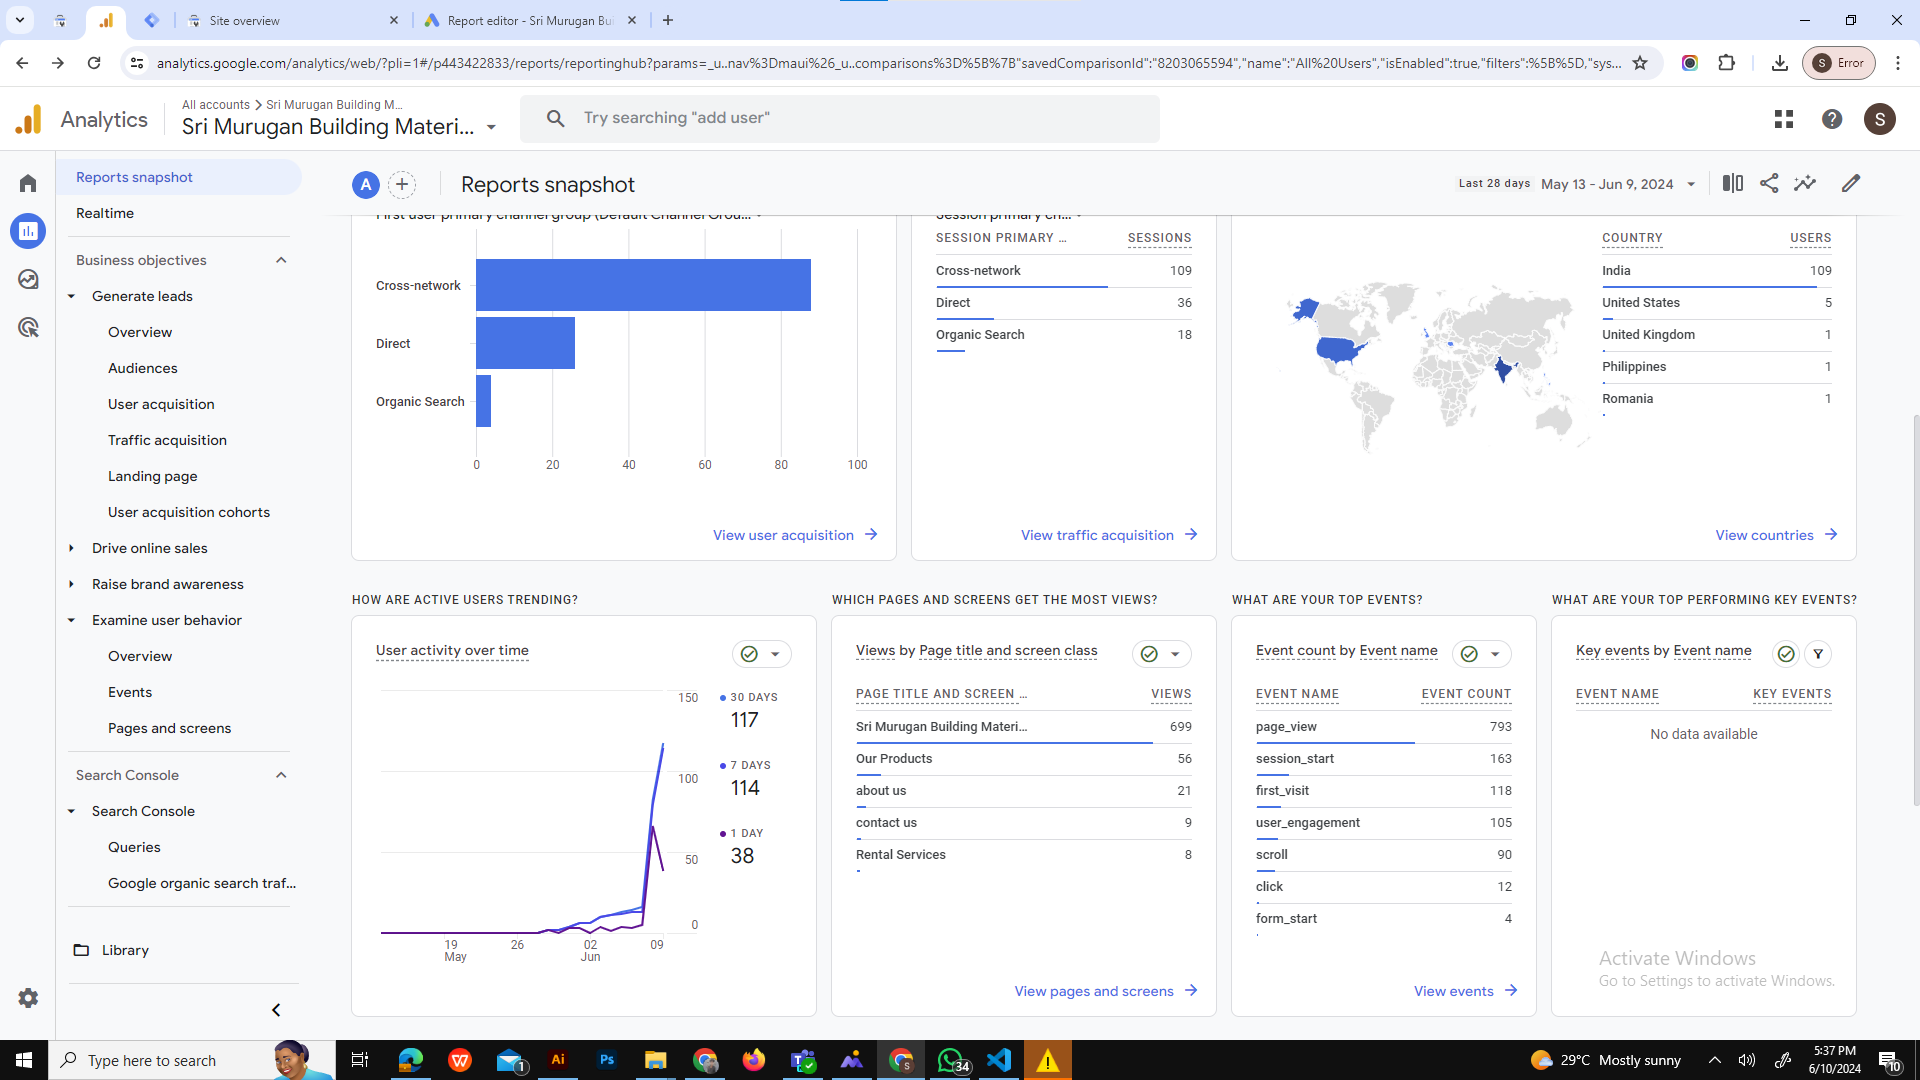1920x1080 pixels.
Task: Open Admin via the gear icon
Action: [28, 997]
